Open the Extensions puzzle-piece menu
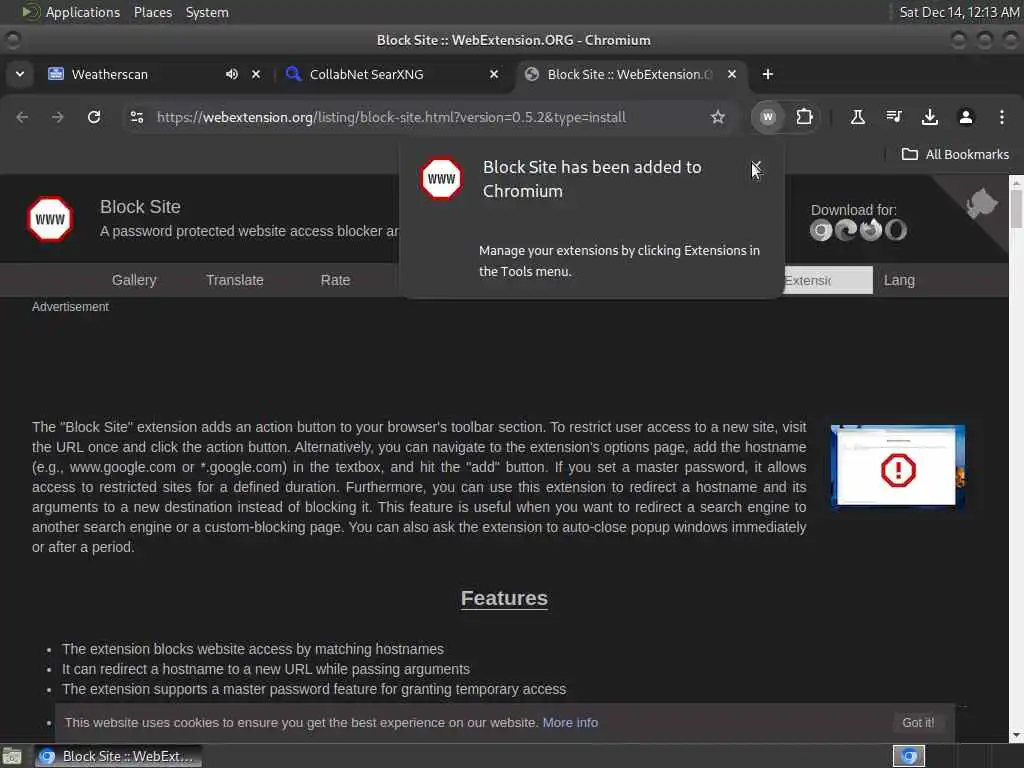The width and height of the screenshot is (1024, 768). (x=804, y=117)
